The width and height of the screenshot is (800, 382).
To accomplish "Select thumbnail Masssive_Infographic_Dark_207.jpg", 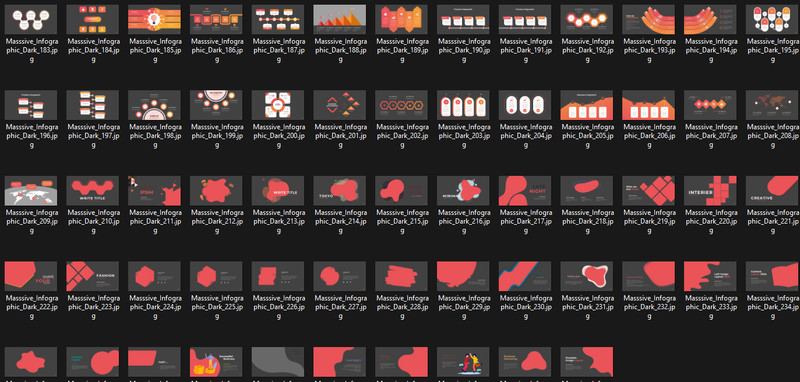I will point(710,106).
